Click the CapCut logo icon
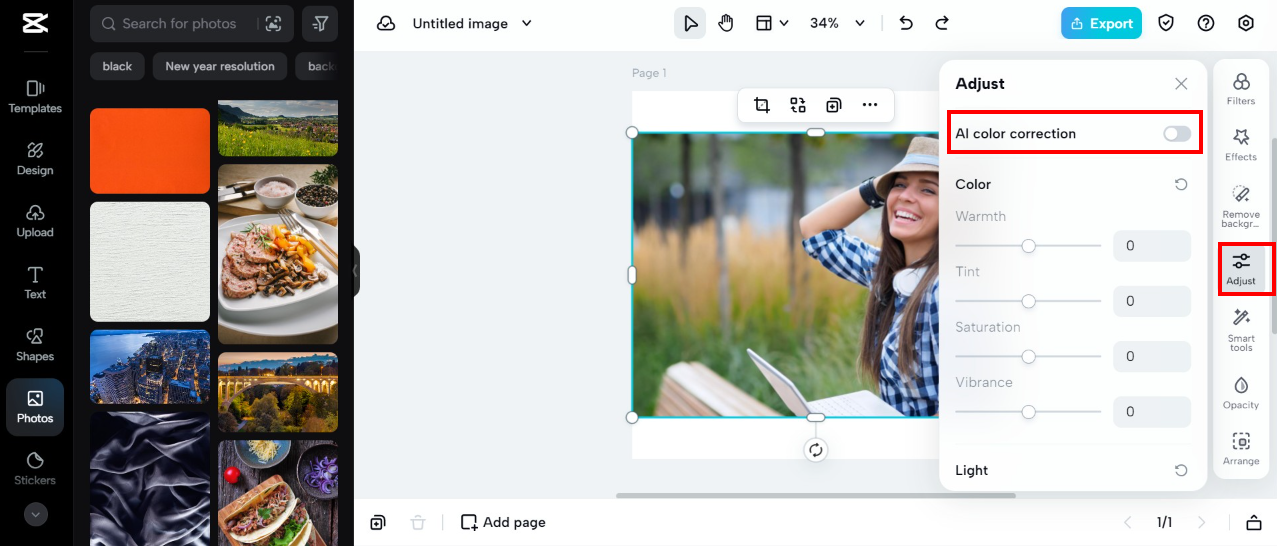The height and width of the screenshot is (546, 1277). (34, 24)
